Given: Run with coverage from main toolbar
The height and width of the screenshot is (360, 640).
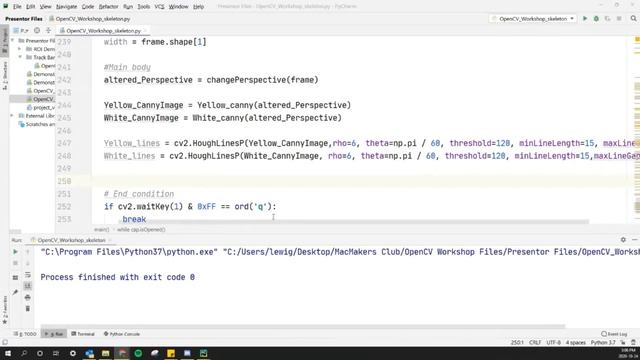Looking at the screenshot, I should (607, 19).
